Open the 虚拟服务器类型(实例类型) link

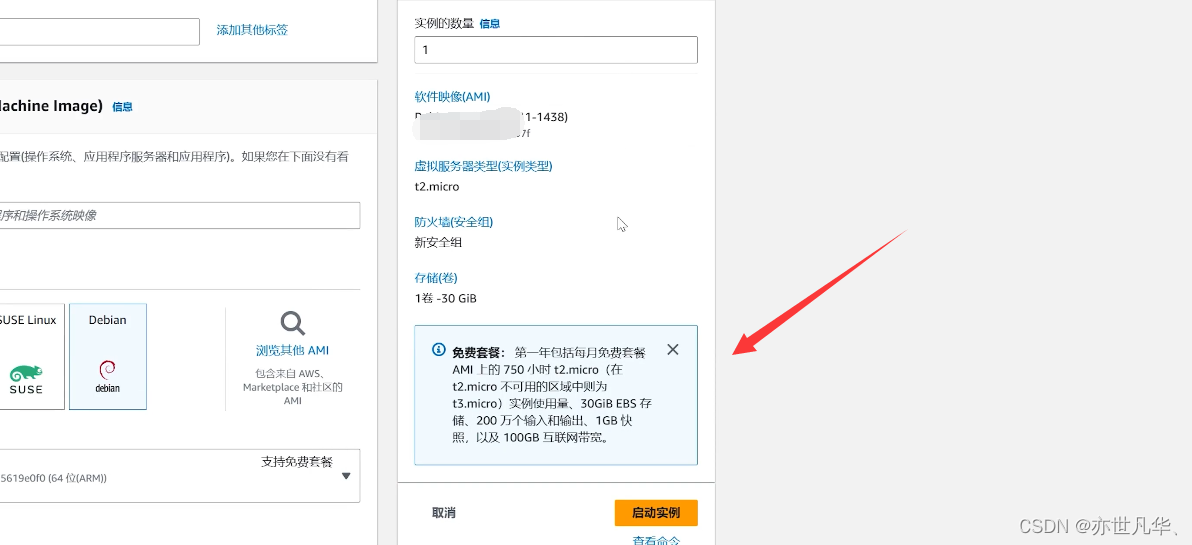[x=483, y=166]
